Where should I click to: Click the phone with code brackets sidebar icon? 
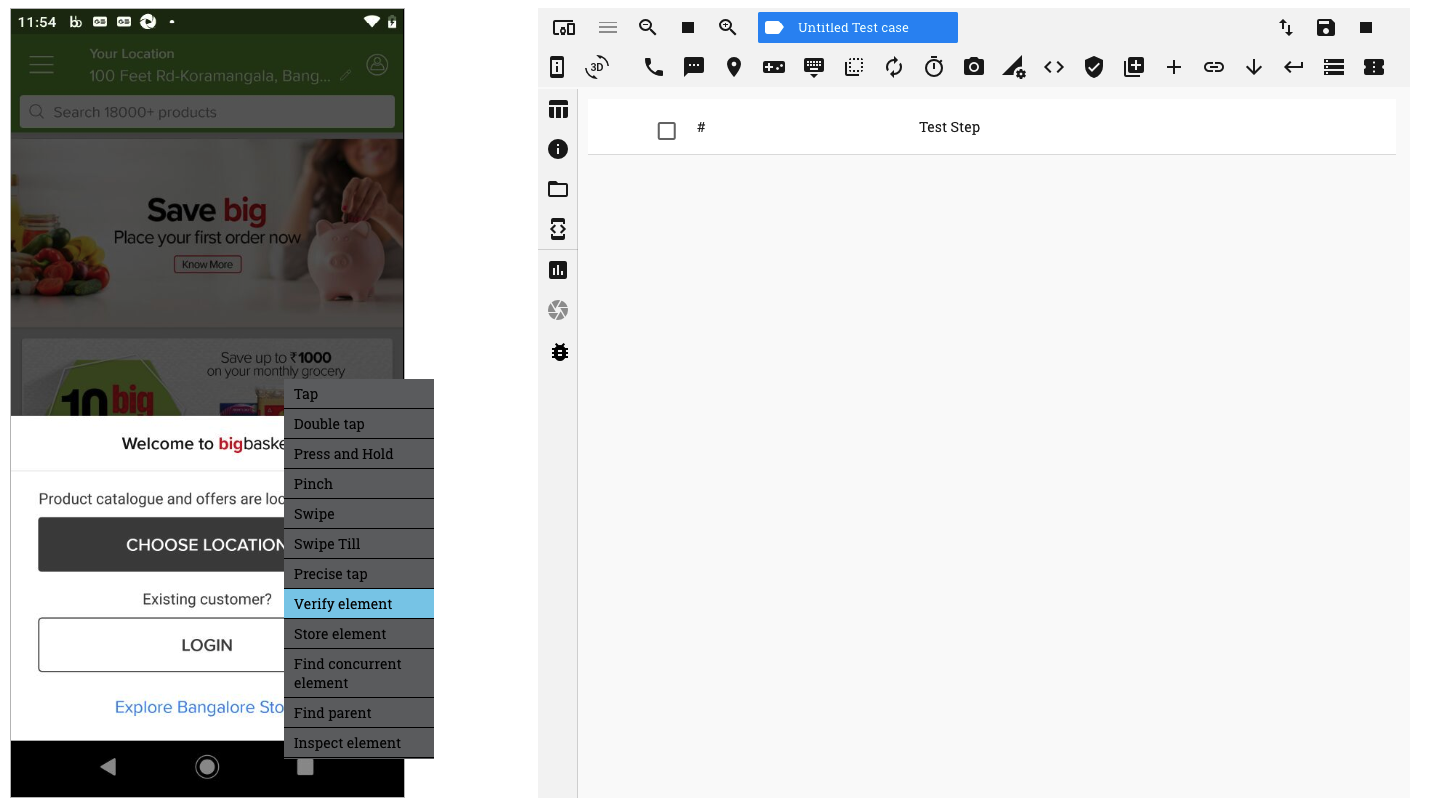(x=558, y=229)
